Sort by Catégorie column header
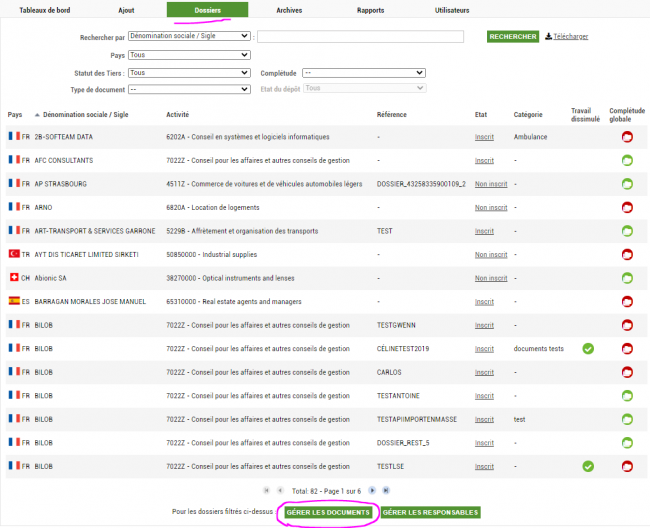 tap(528, 115)
